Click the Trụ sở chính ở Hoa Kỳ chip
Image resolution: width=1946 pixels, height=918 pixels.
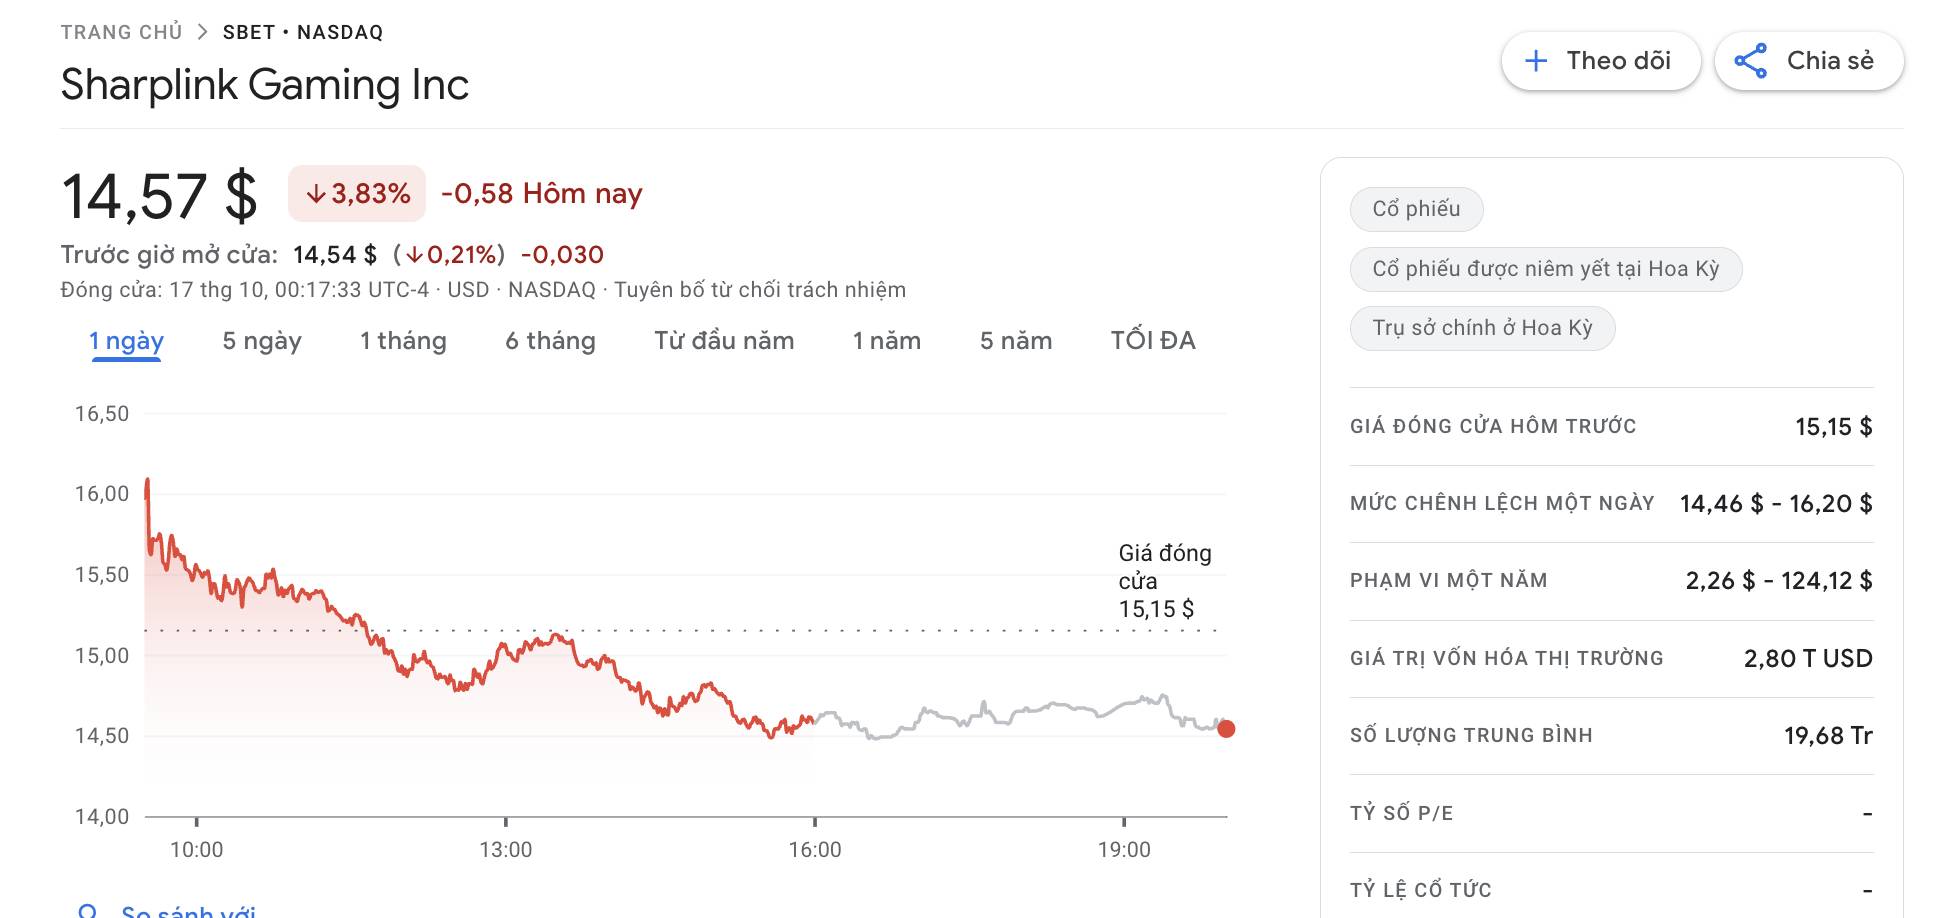(x=1482, y=328)
